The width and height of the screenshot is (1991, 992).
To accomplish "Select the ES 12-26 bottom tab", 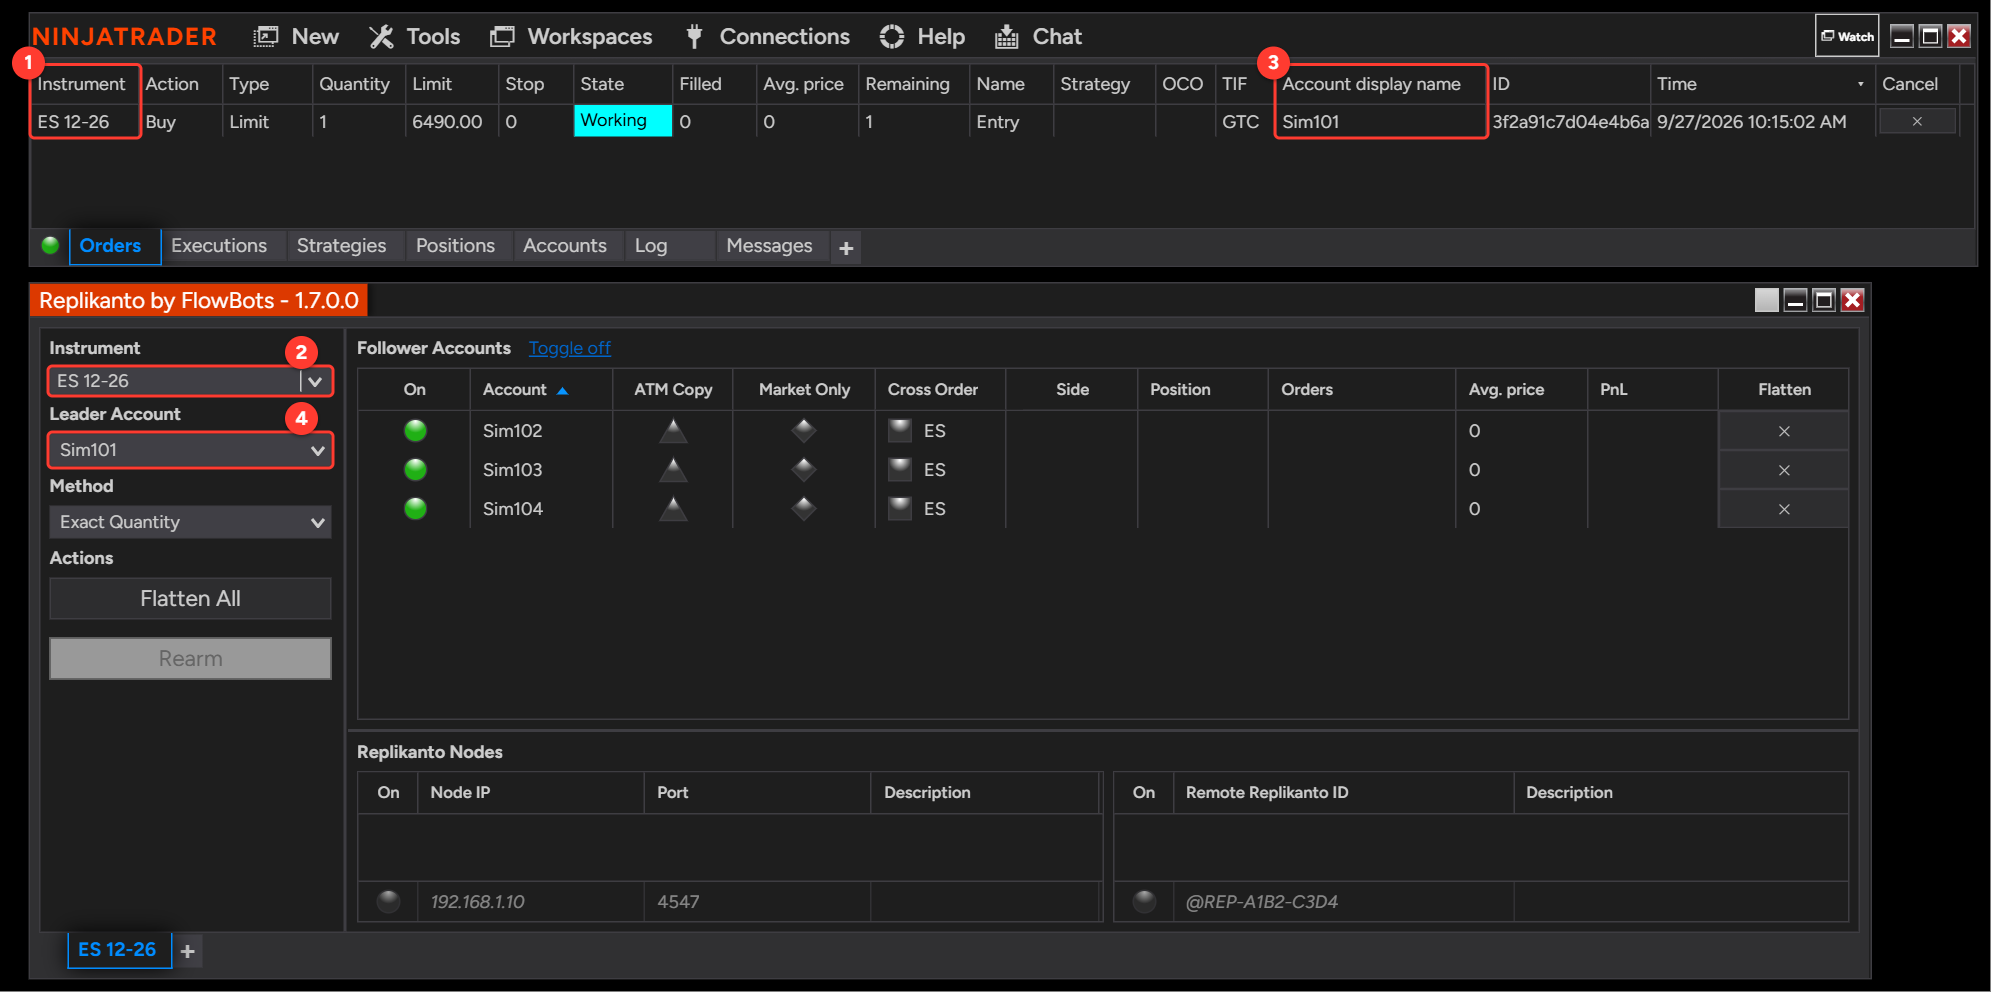I will tap(118, 950).
